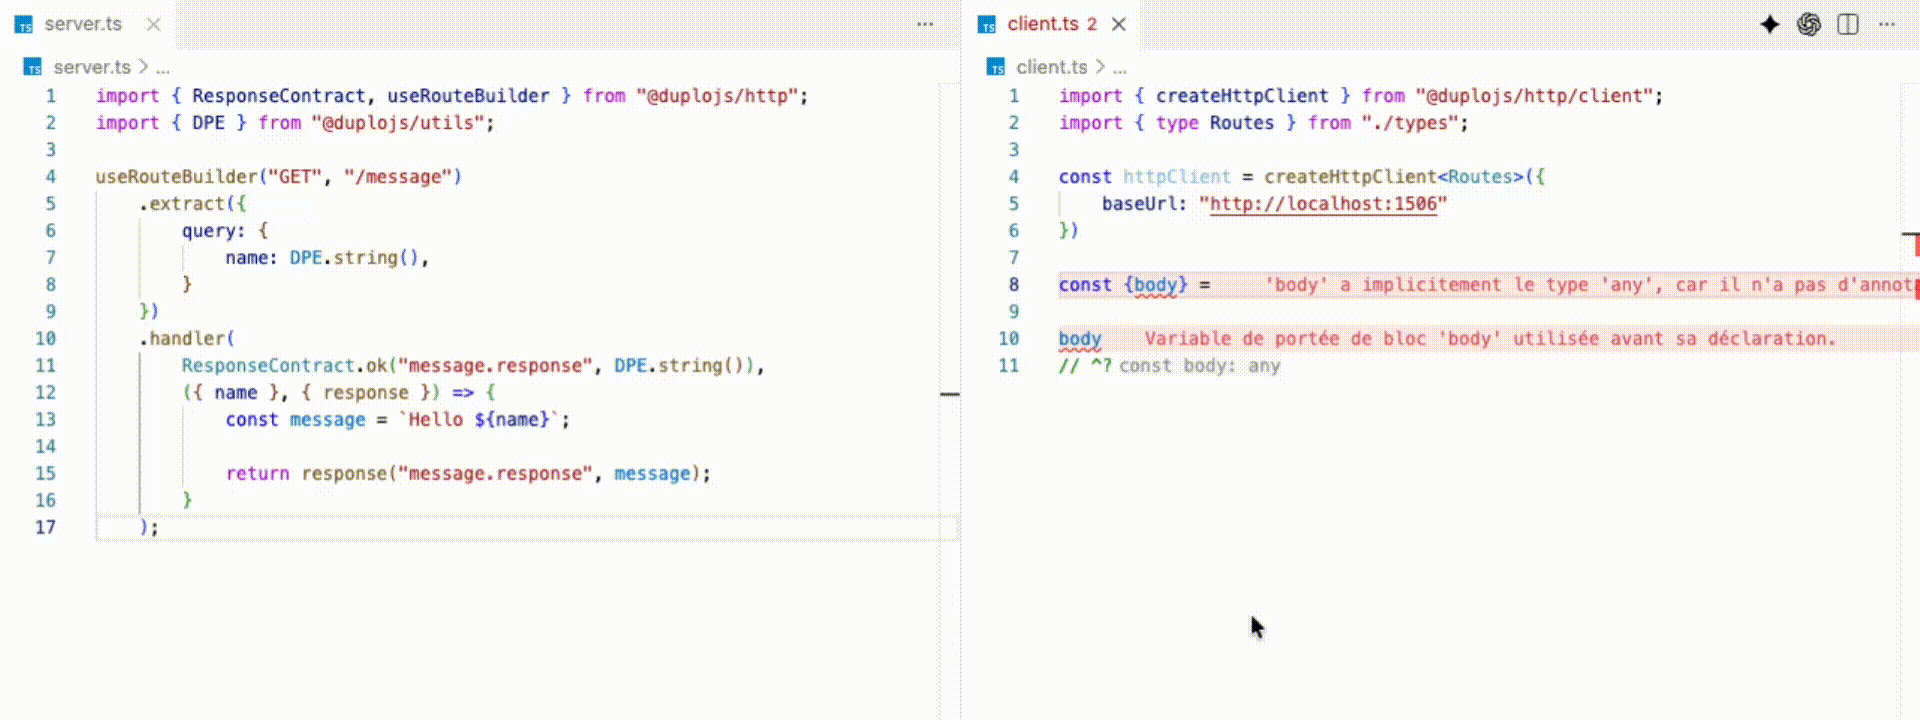Close the server.ts tab
The height and width of the screenshot is (720, 1920).
pyautogui.click(x=153, y=24)
